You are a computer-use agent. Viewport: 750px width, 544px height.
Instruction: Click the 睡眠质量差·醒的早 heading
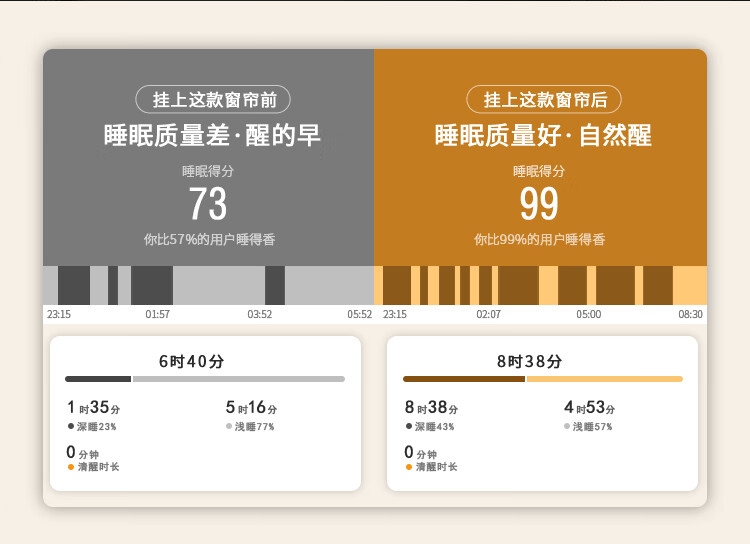(x=212, y=135)
